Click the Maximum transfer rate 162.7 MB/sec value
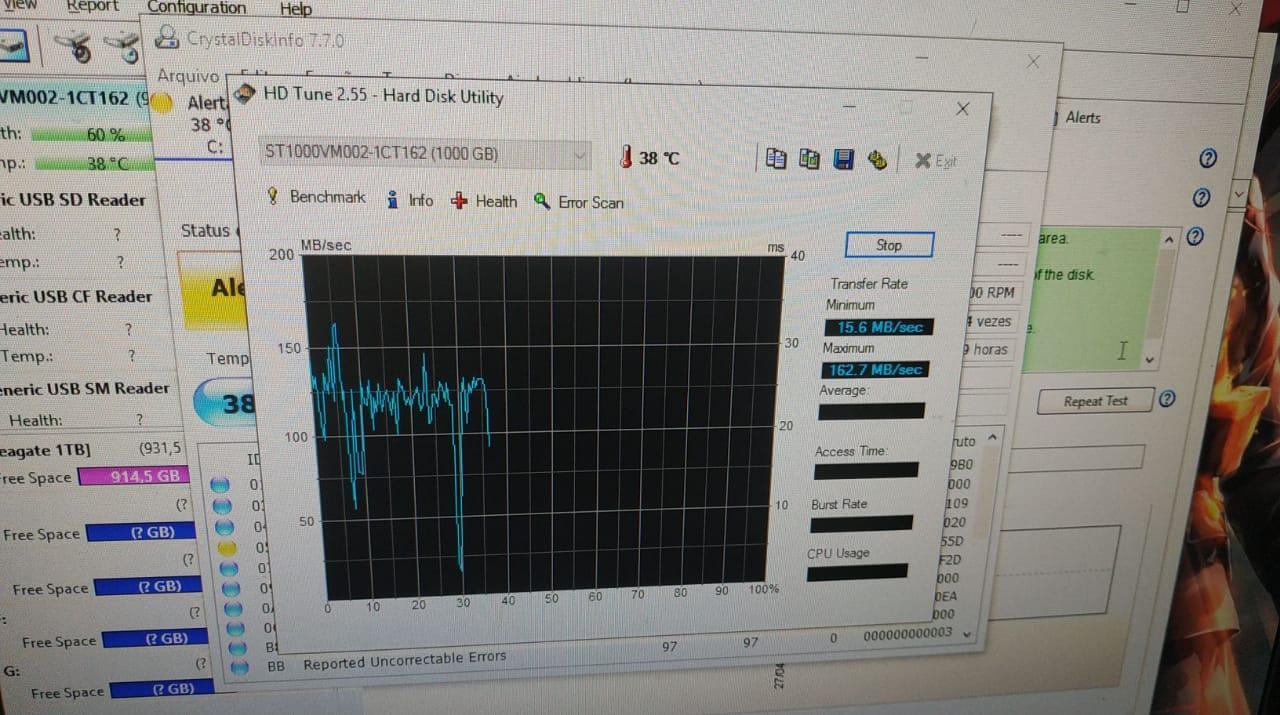 (x=875, y=370)
